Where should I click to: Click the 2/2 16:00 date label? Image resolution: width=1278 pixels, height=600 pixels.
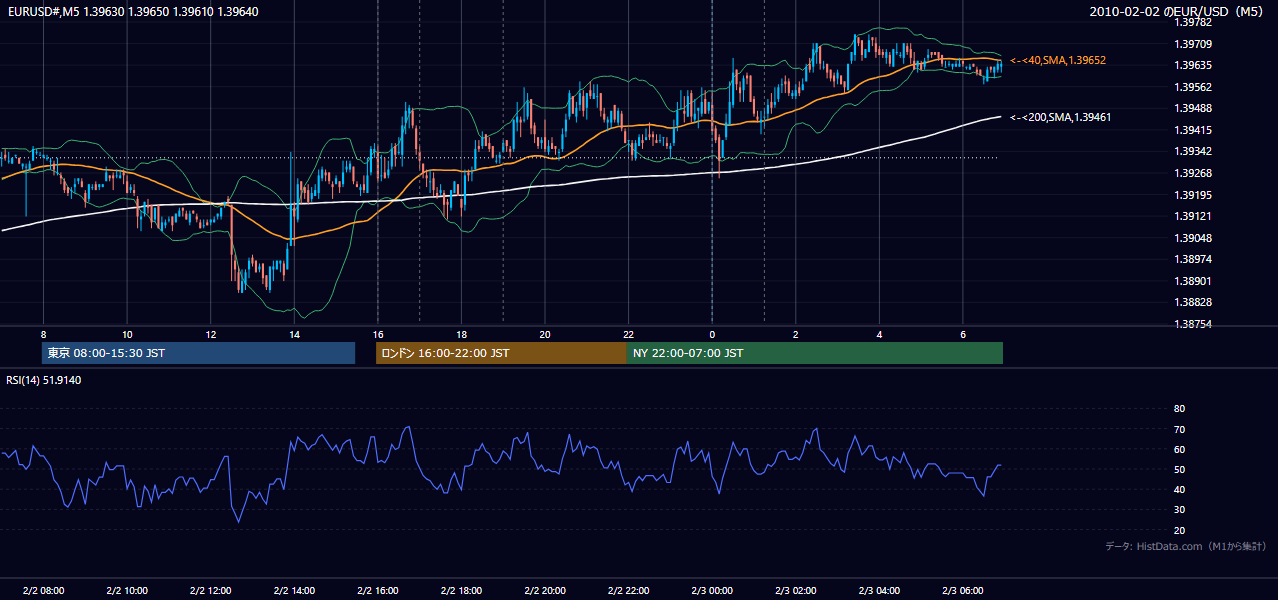(378, 591)
